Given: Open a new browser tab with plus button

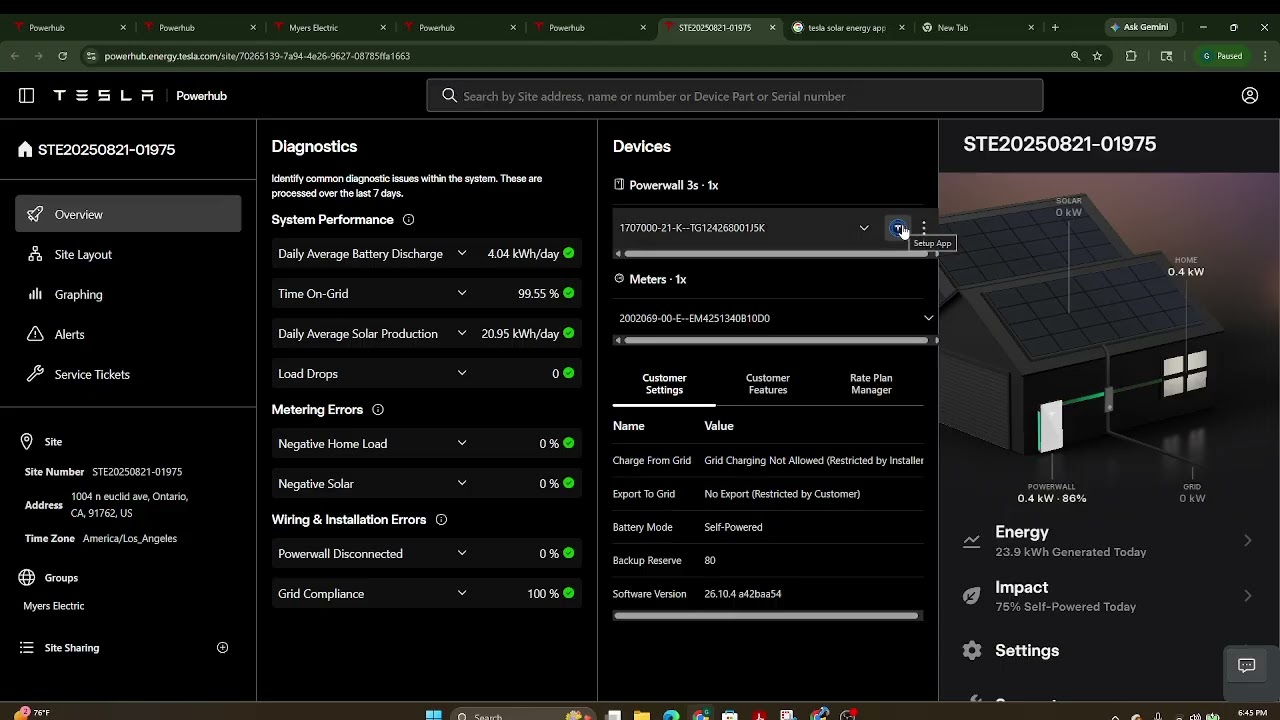Looking at the screenshot, I should click(x=1055, y=28).
